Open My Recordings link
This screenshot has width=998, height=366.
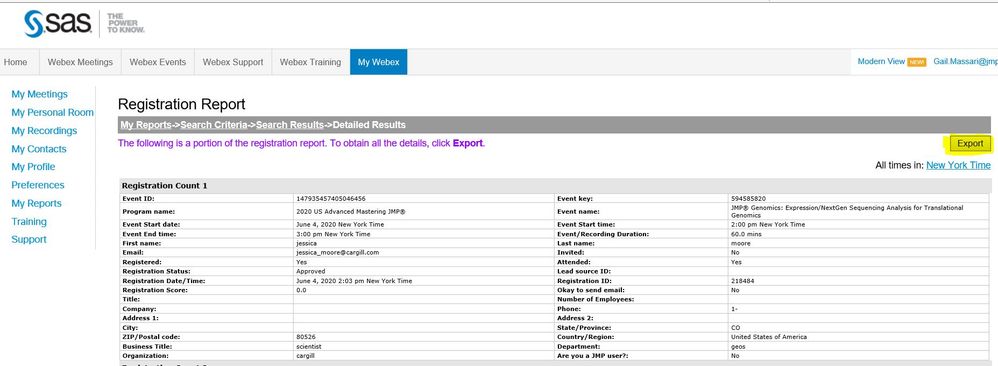point(44,130)
